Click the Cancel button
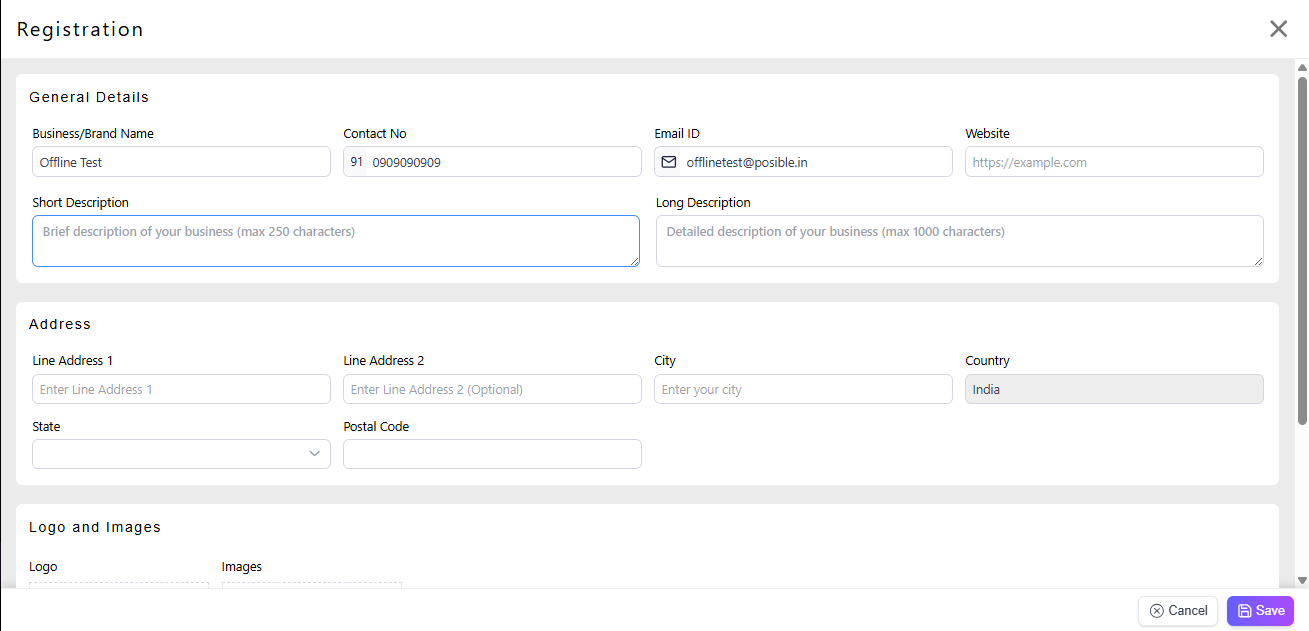Image resolution: width=1309 pixels, height=631 pixels. pyautogui.click(x=1178, y=611)
